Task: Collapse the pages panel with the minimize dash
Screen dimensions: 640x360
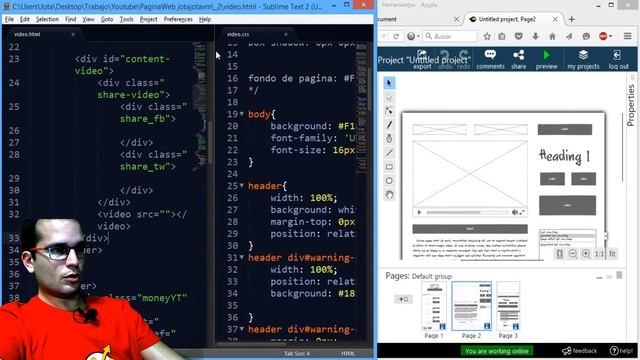Action: click(599, 277)
